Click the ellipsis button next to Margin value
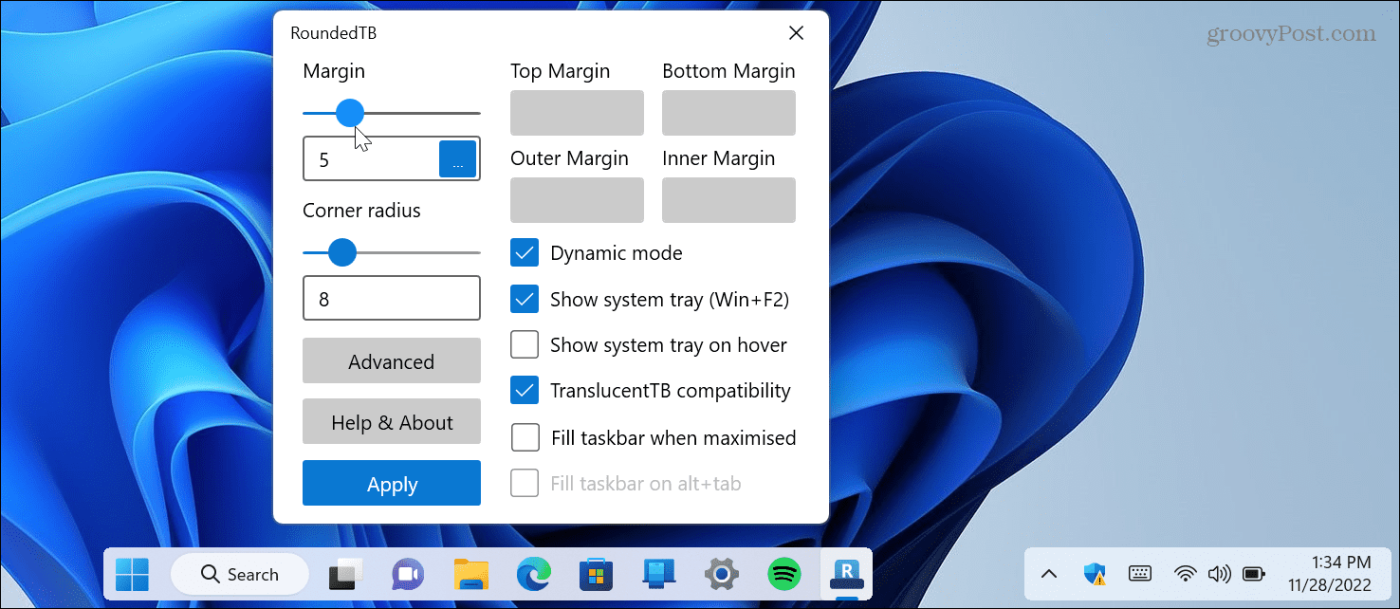 point(458,159)
